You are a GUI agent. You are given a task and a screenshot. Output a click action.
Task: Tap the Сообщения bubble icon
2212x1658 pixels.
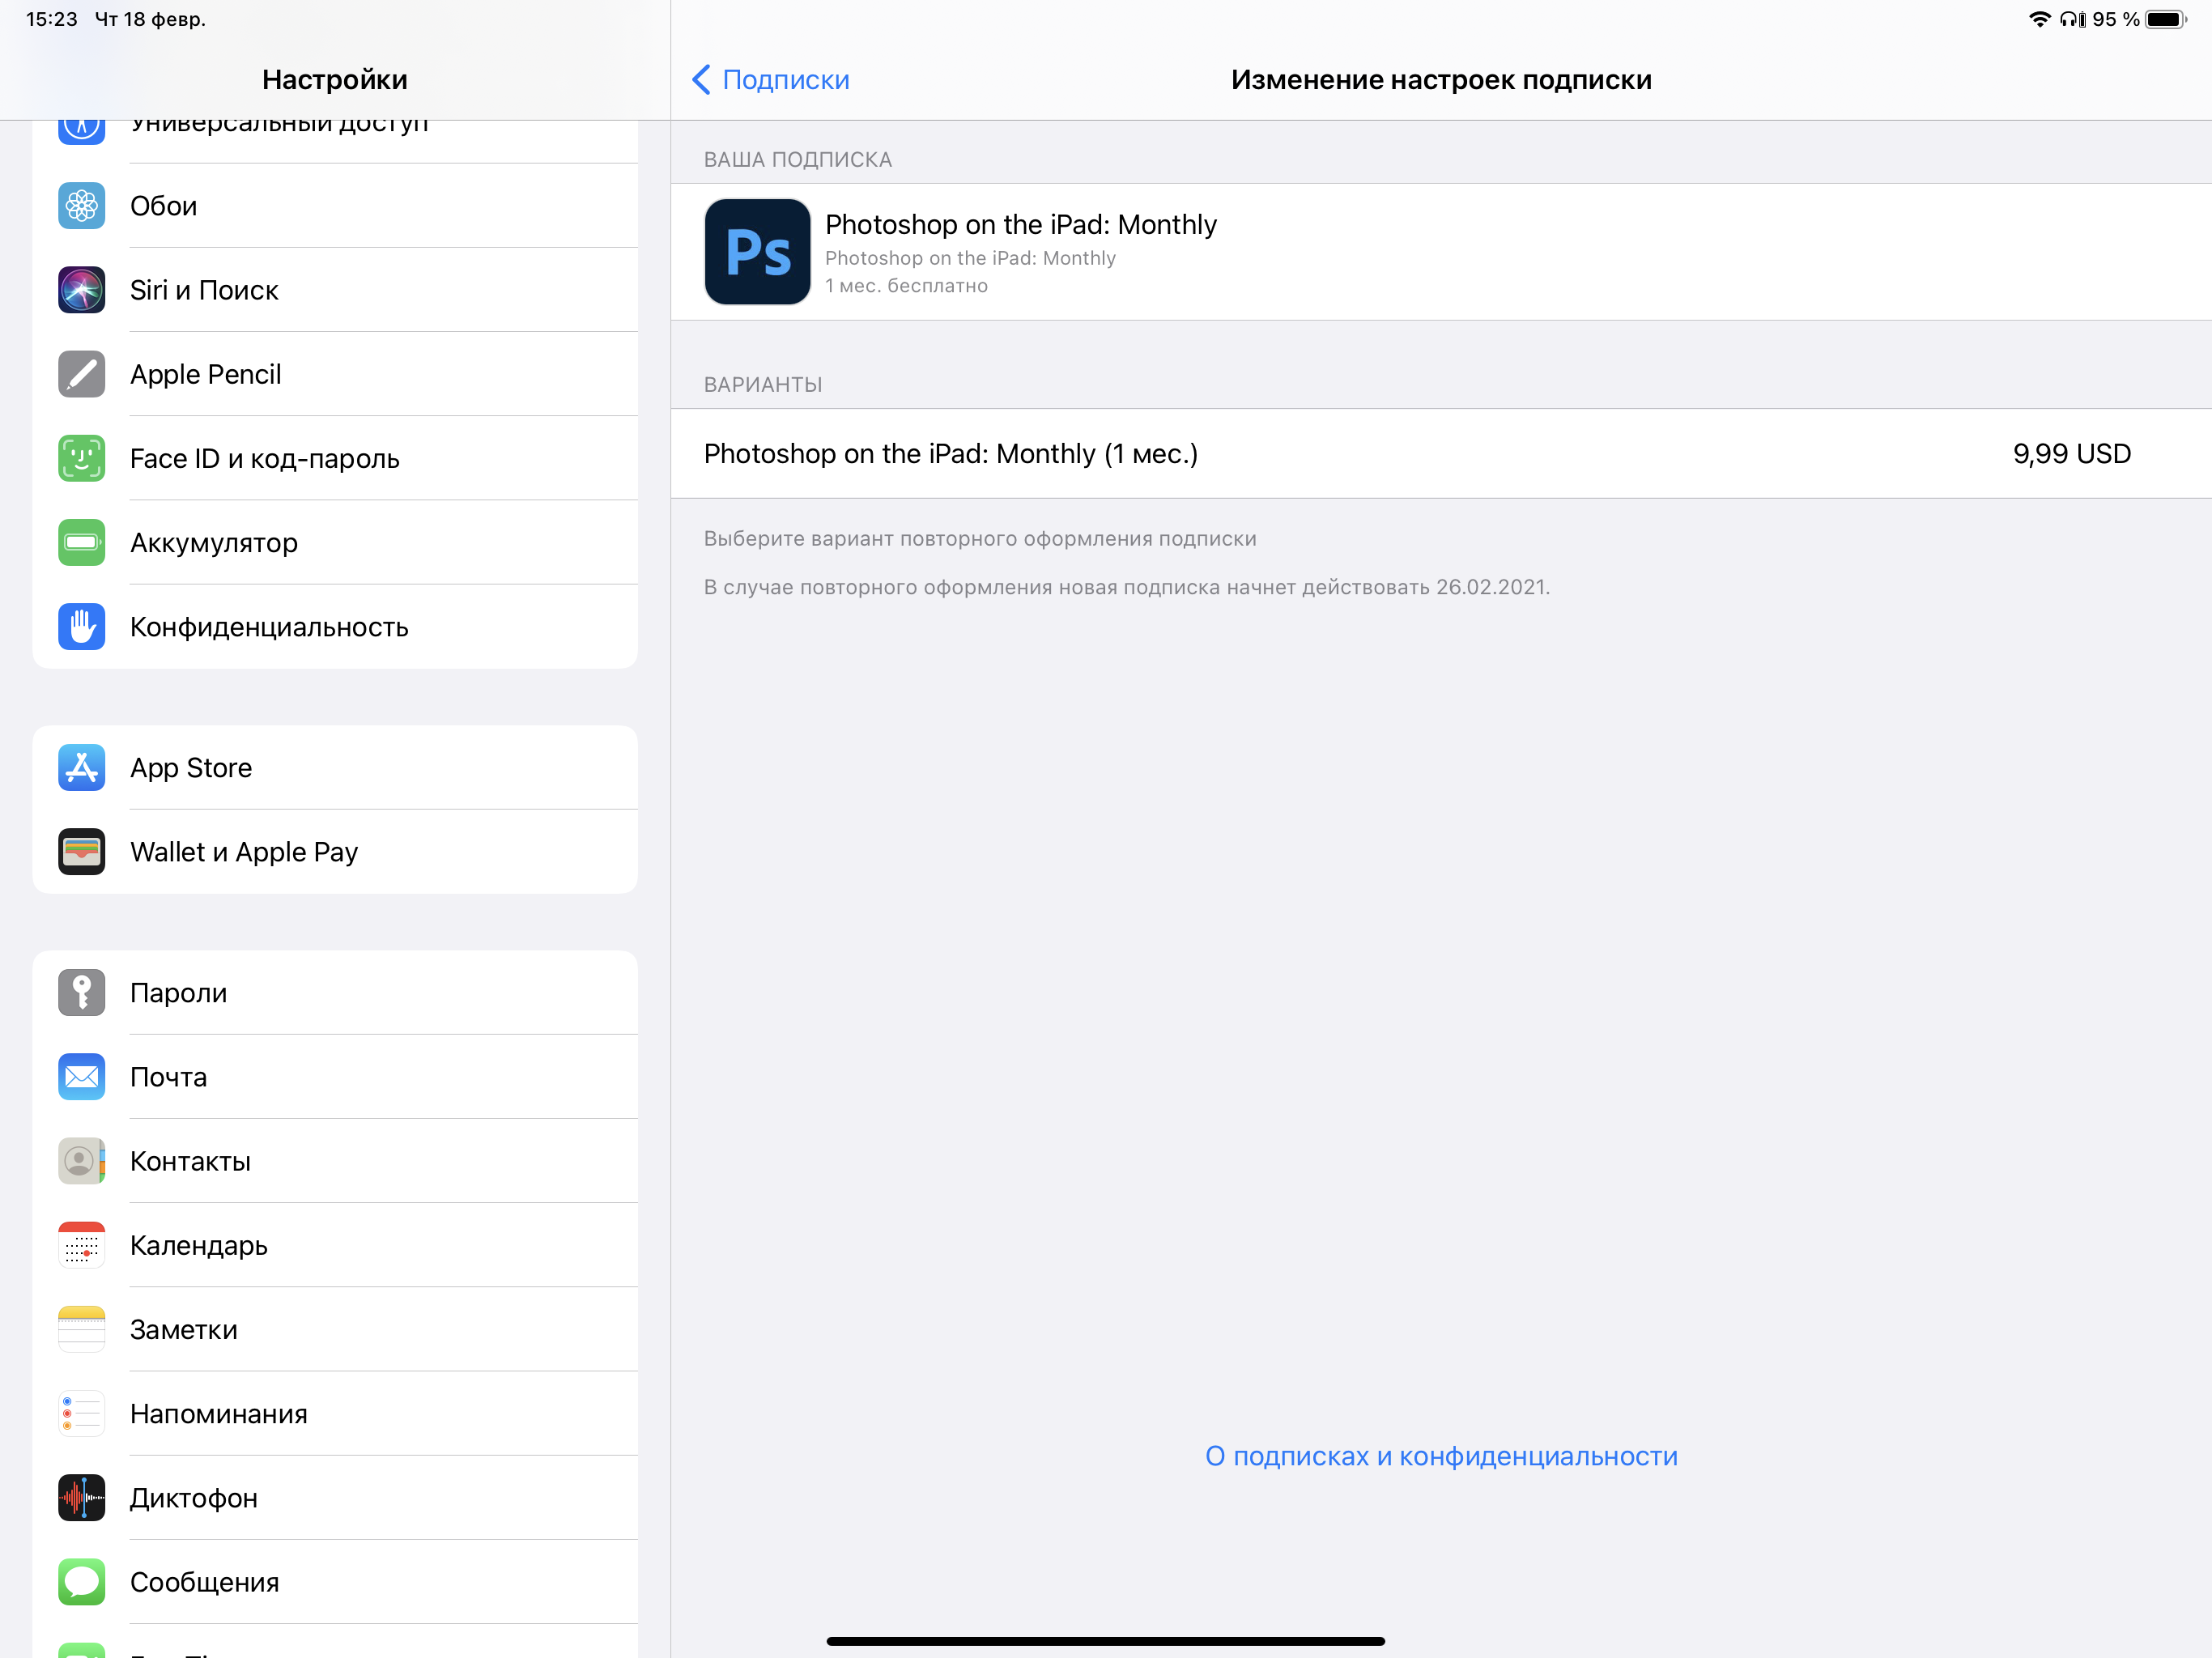pos(81,1582)
